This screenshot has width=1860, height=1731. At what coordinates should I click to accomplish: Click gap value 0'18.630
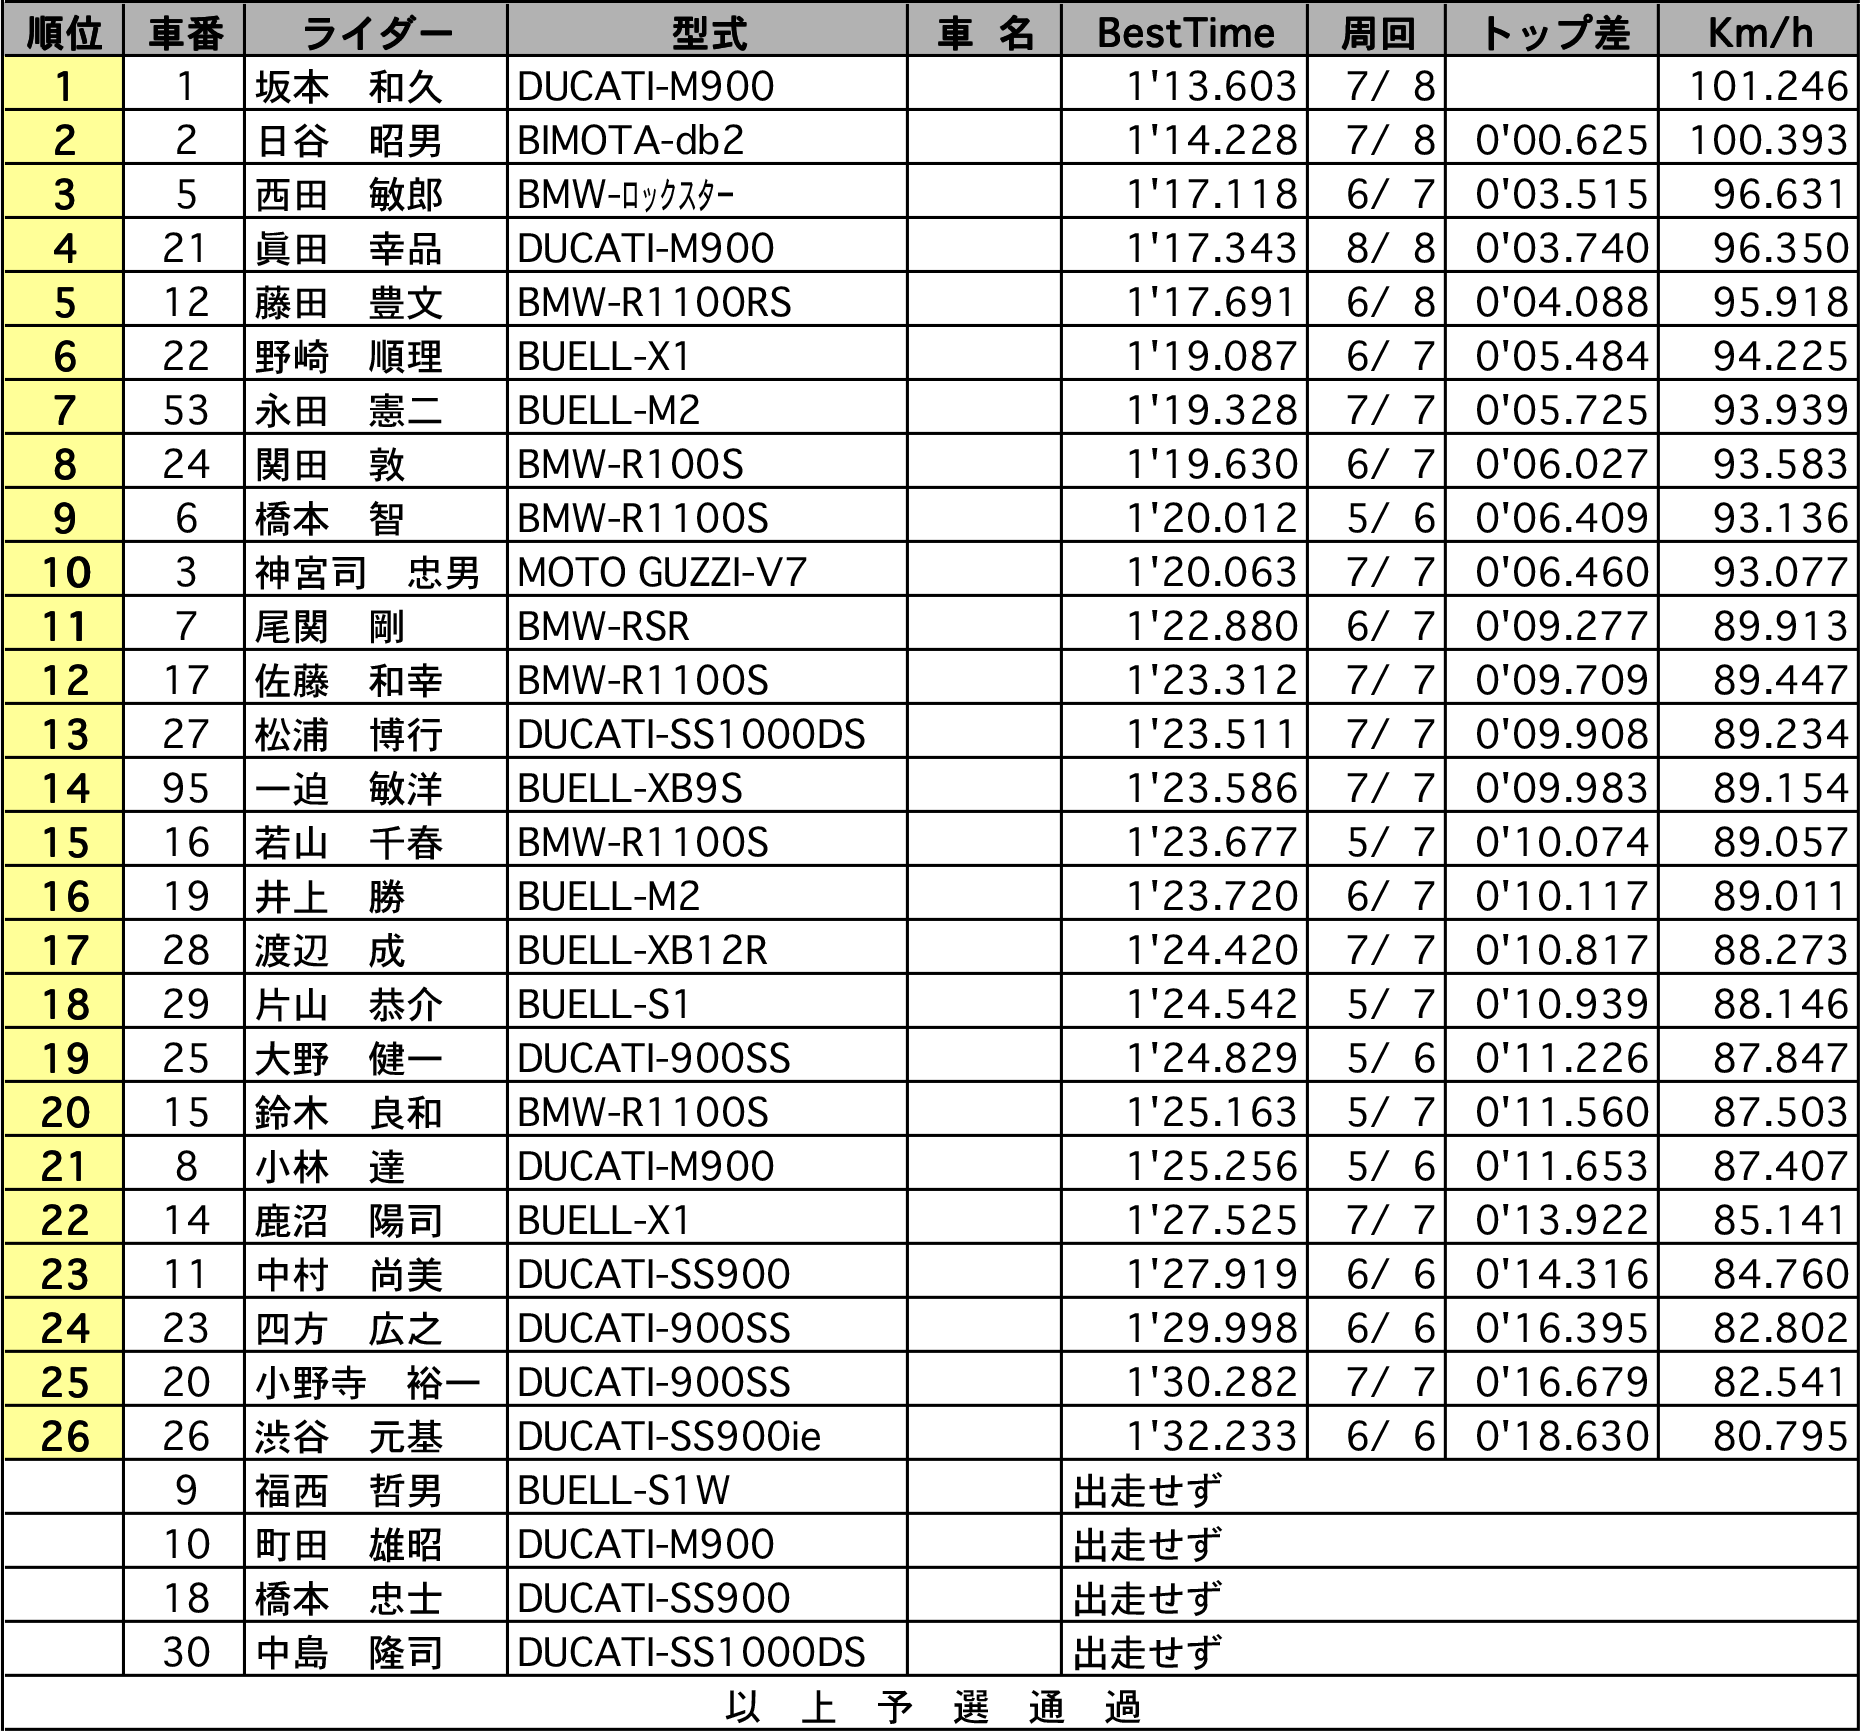click(1561, 1436)
